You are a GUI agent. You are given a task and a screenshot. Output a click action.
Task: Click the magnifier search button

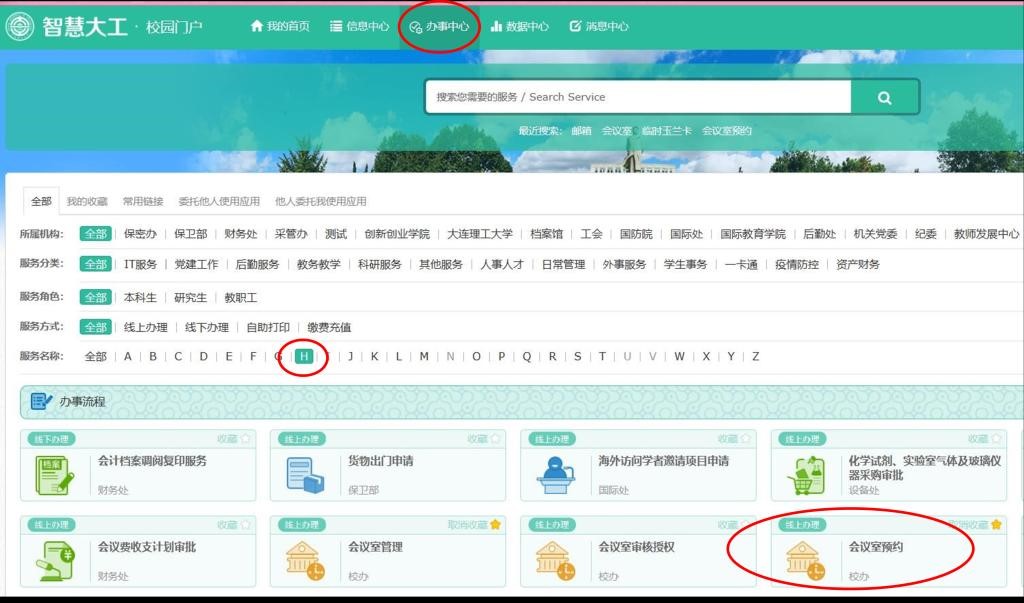pos(884,97)
